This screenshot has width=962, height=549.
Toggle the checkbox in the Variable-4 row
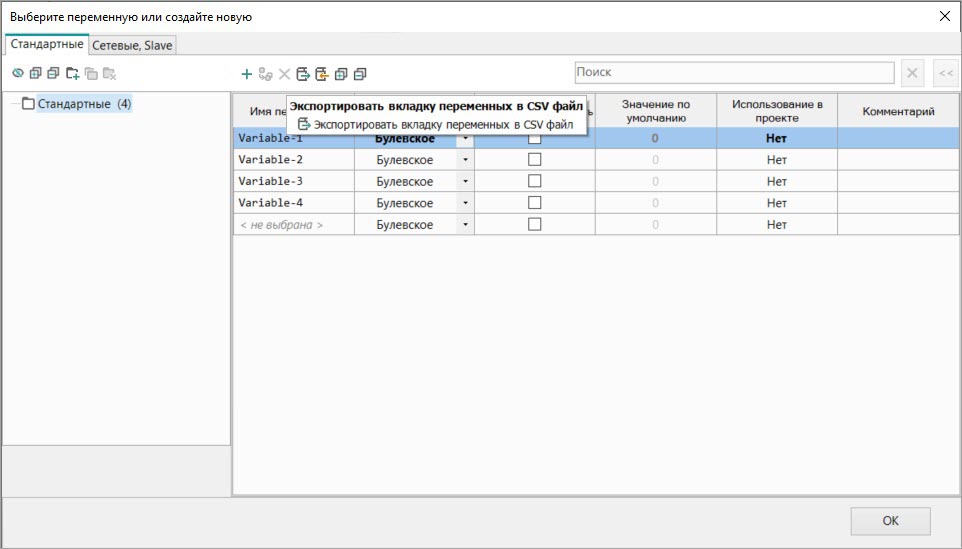(534, 203)
